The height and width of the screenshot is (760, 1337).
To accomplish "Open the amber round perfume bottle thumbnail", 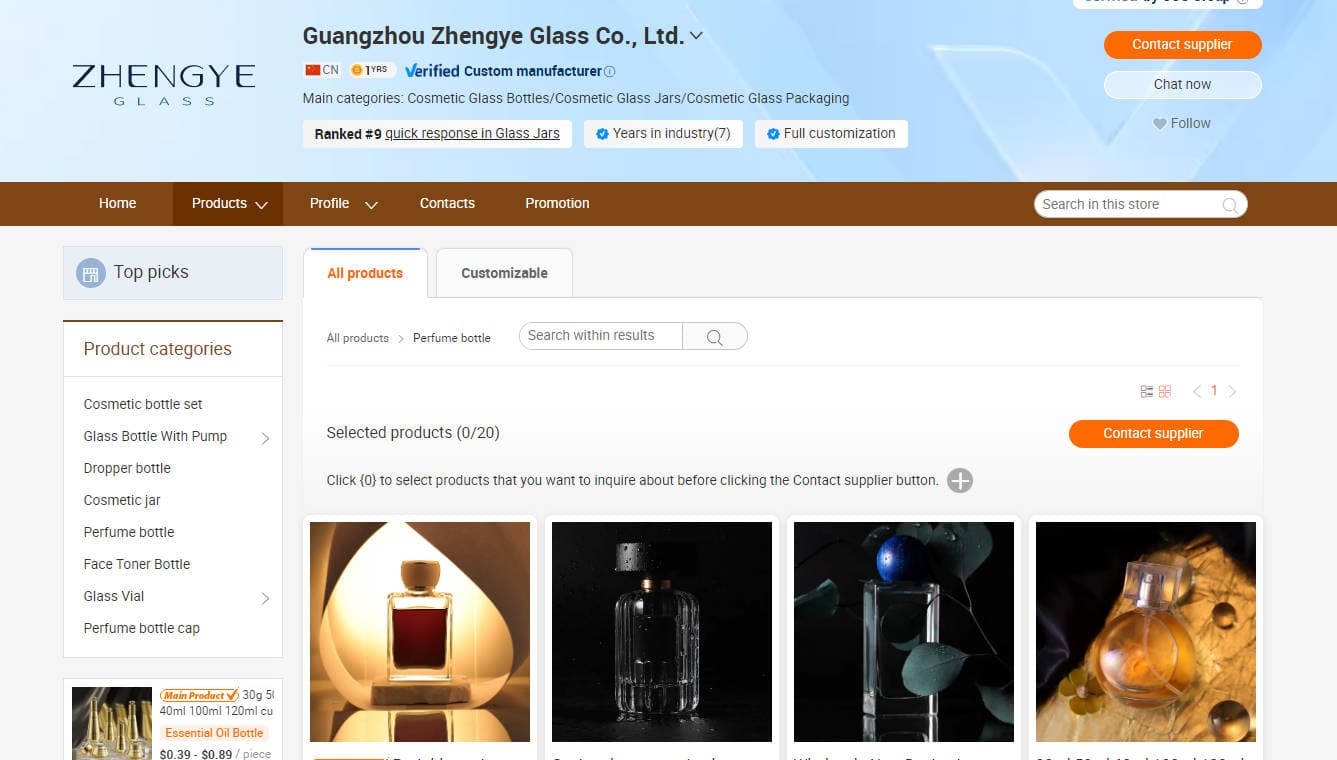I will (x=1146, y=632).
